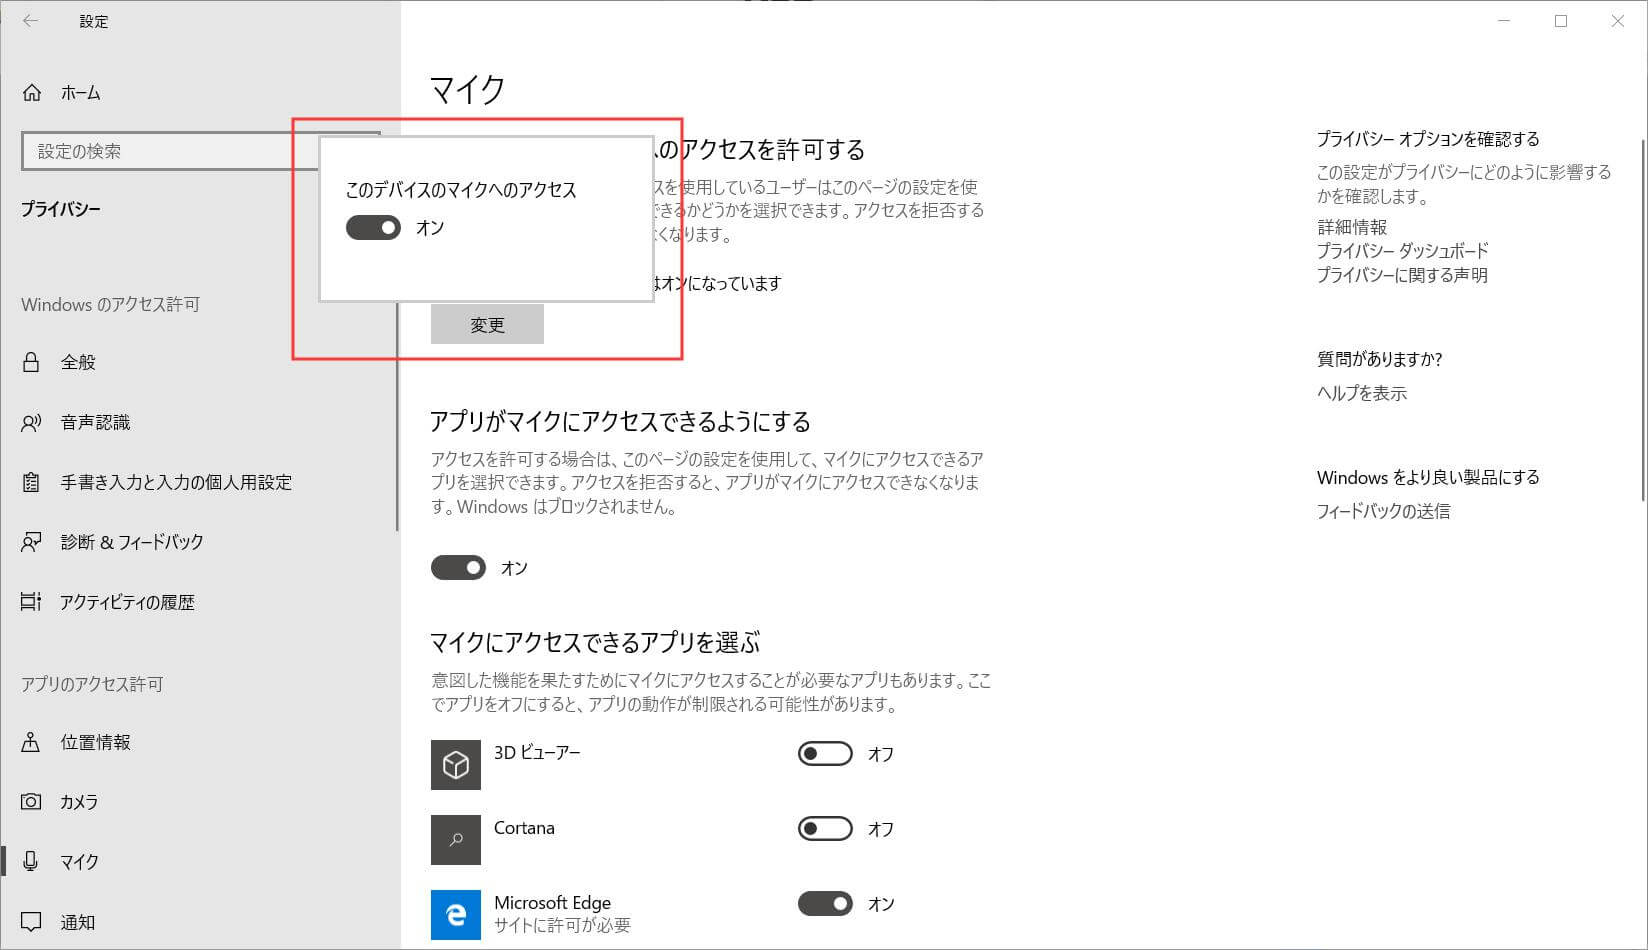
Task: Open 通知 settings via its icon
Action: click(31, 922)
